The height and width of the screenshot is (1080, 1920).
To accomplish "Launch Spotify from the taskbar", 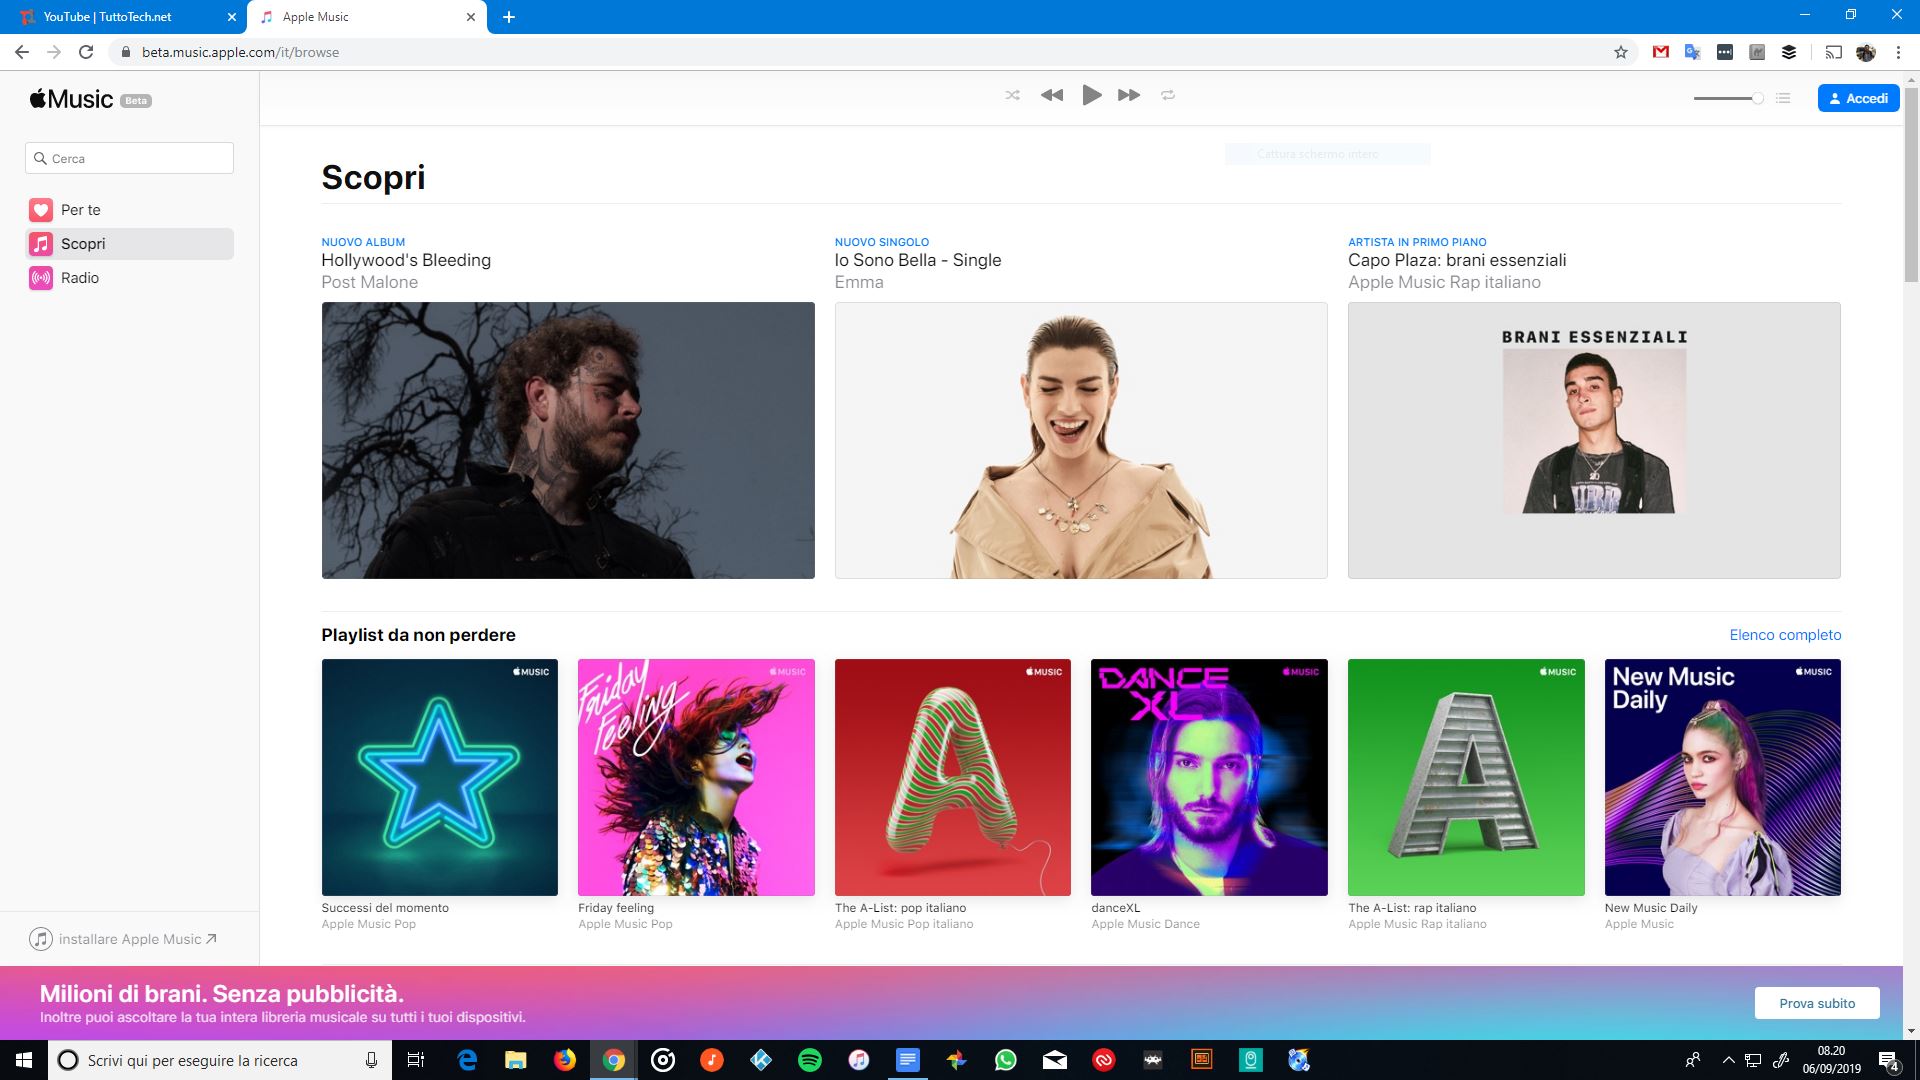I will tap(810, 1060).
